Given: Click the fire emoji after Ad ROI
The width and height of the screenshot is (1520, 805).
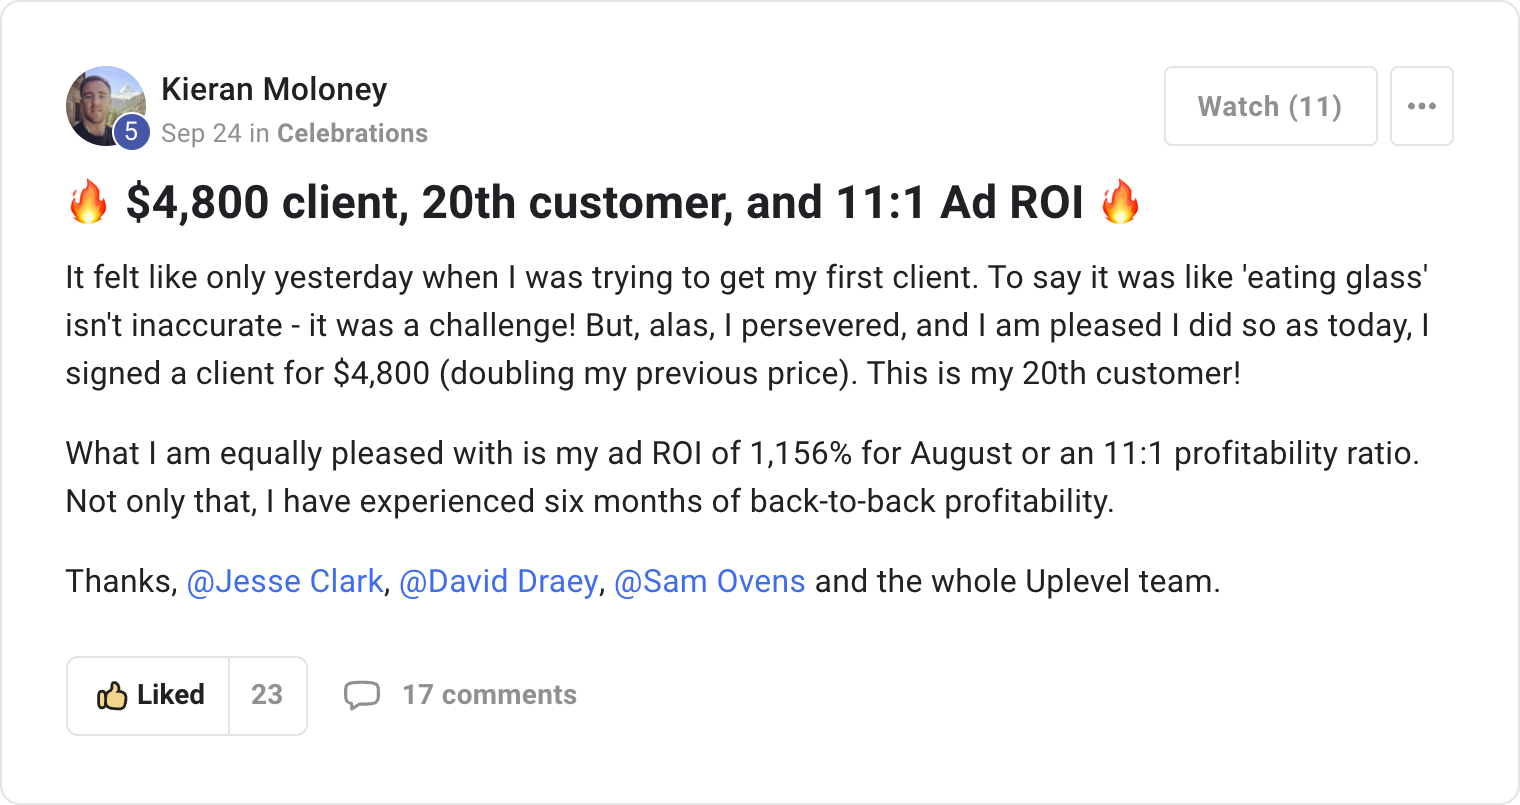Looking at the screenshot, I should [x=1120, y=203].
